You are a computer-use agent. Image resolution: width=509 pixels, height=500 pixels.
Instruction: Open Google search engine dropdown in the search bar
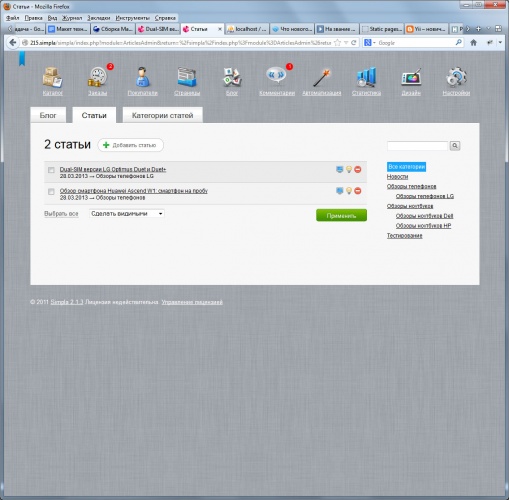click(x=370, y=43)
